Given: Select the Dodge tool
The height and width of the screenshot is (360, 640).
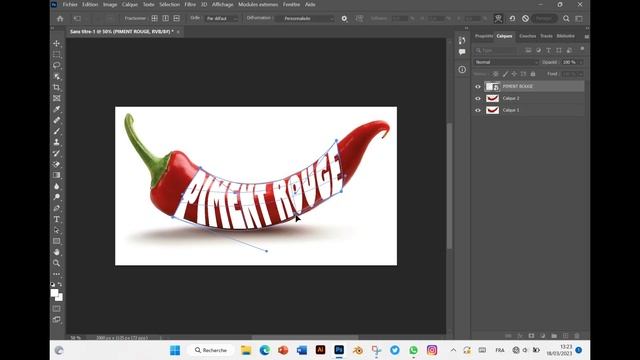Looking at the screenshot, I should coord(57,197).
